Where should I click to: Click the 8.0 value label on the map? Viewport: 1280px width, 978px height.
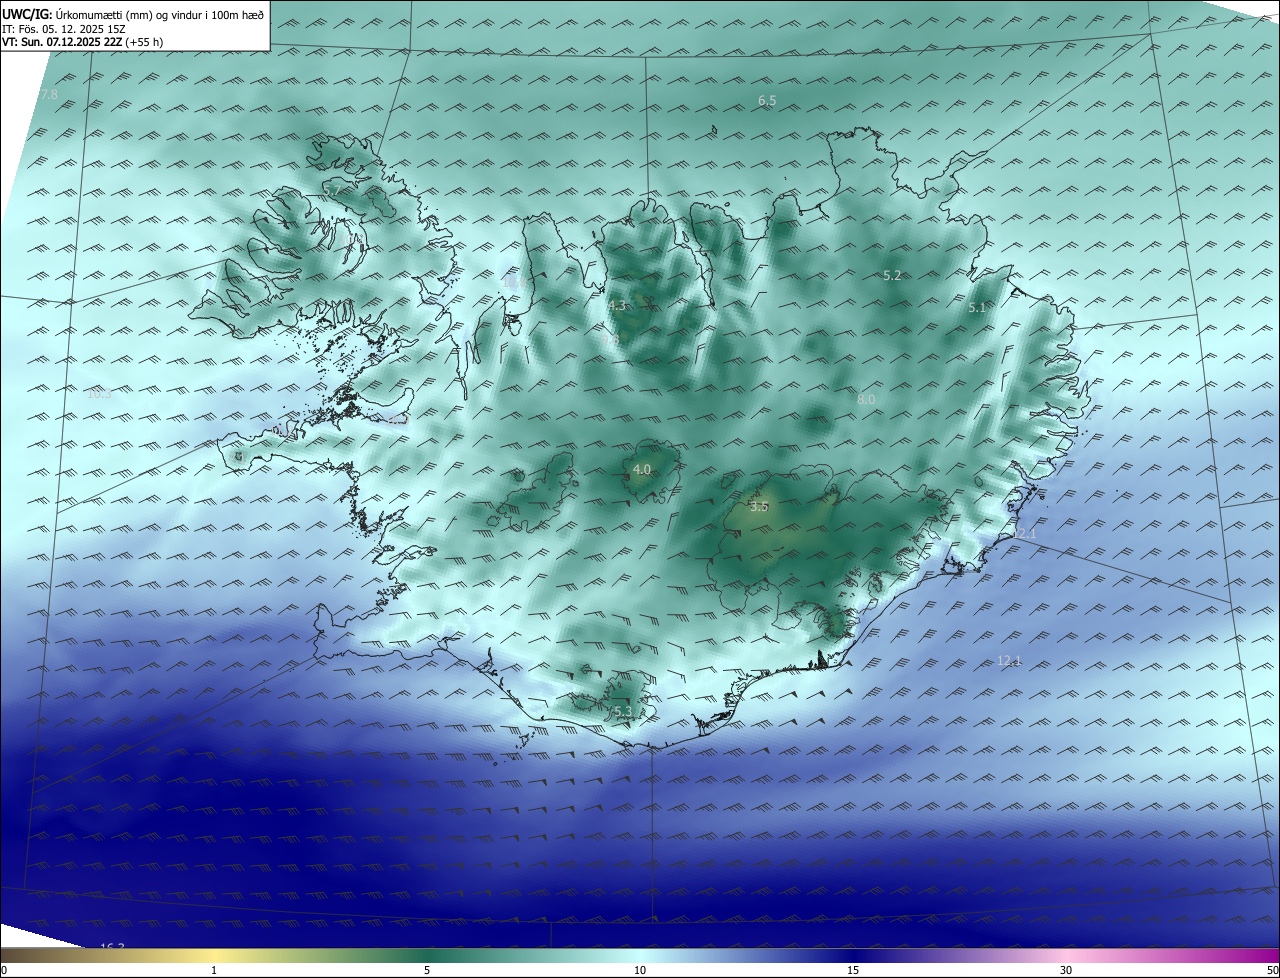pos(866,399)
